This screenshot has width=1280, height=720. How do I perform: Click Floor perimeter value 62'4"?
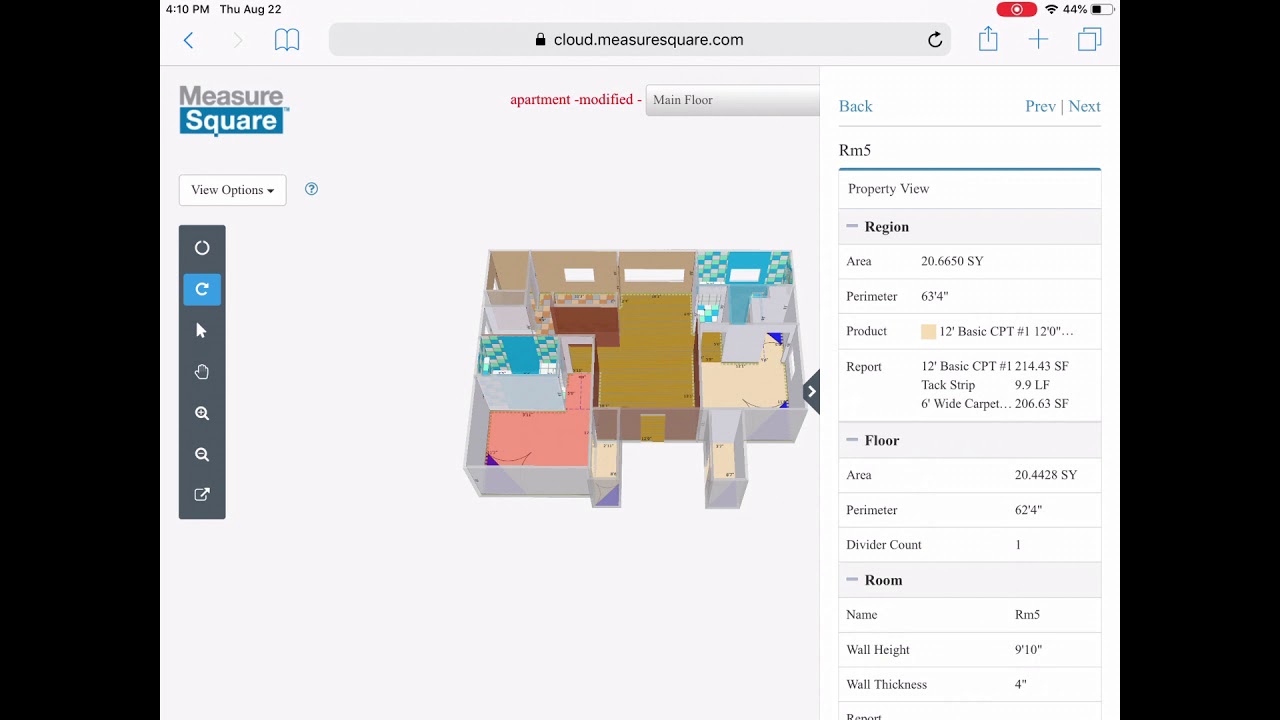[1028, 510]
